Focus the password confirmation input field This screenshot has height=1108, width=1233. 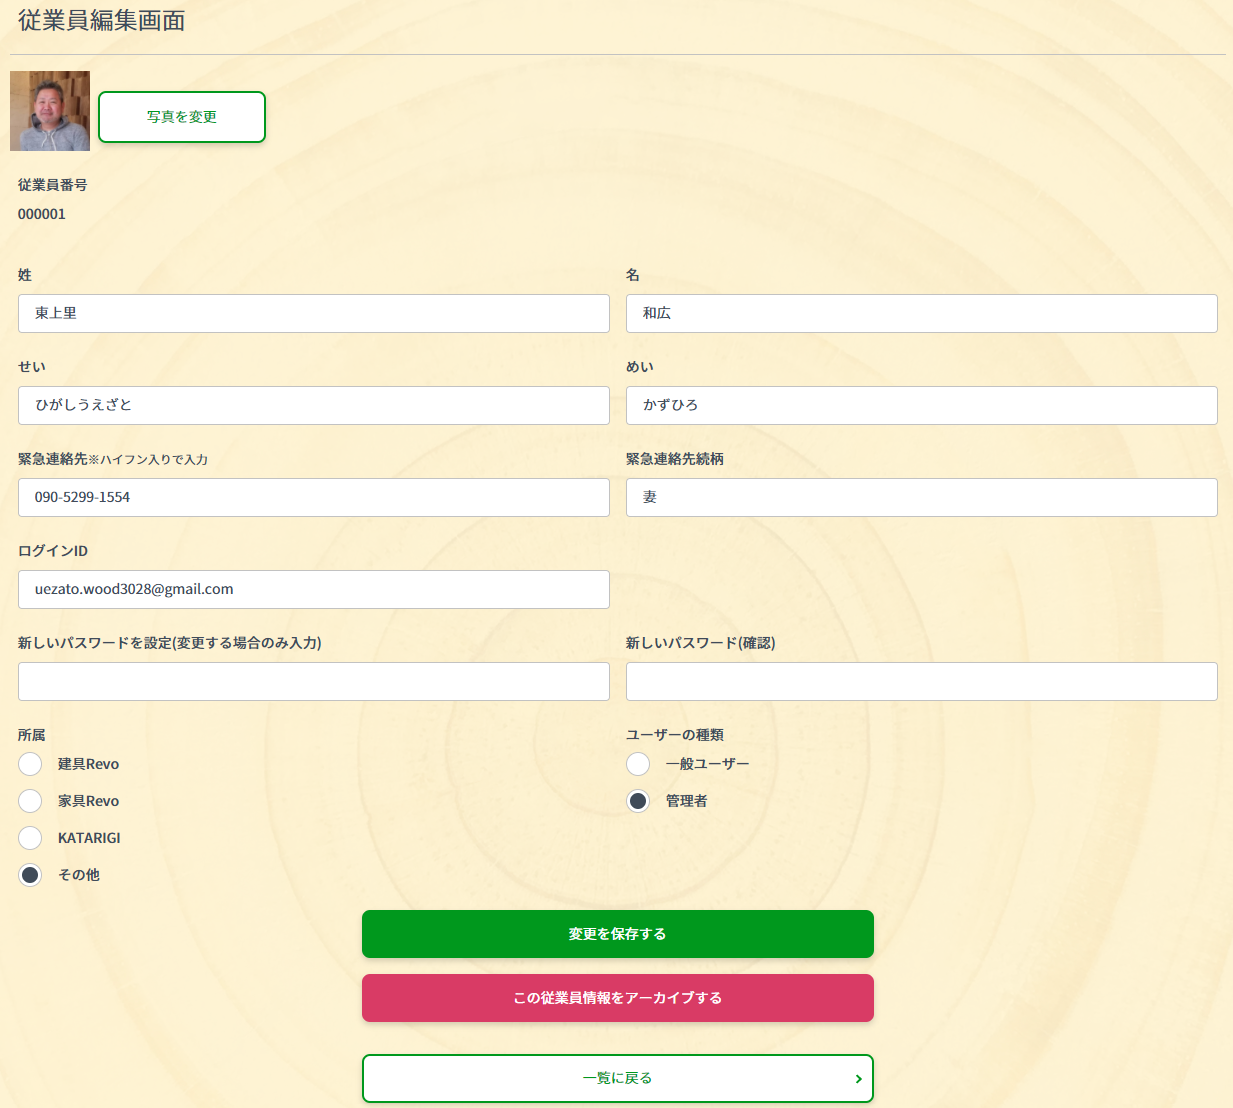[x=922, y=681]
